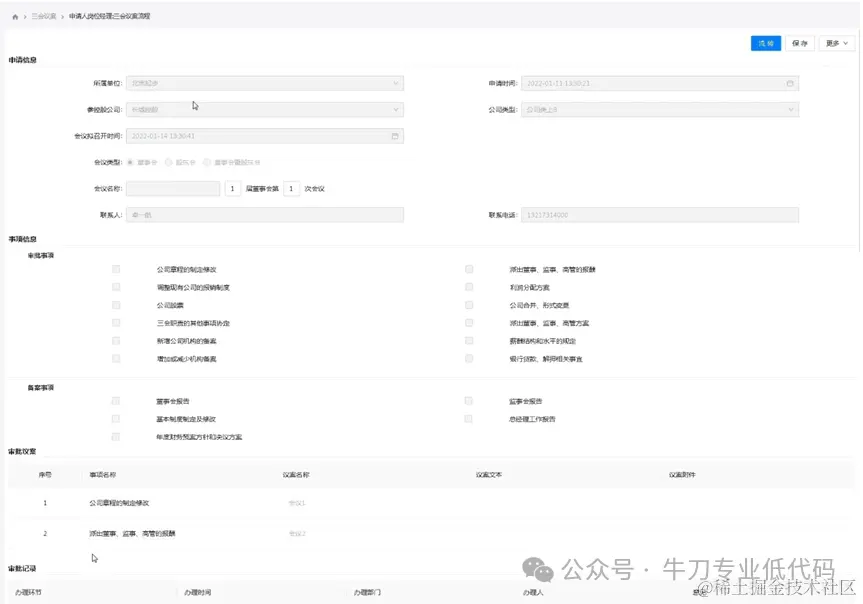
Task: Click the 申请时间 date field
Action: tap(660, 83)
